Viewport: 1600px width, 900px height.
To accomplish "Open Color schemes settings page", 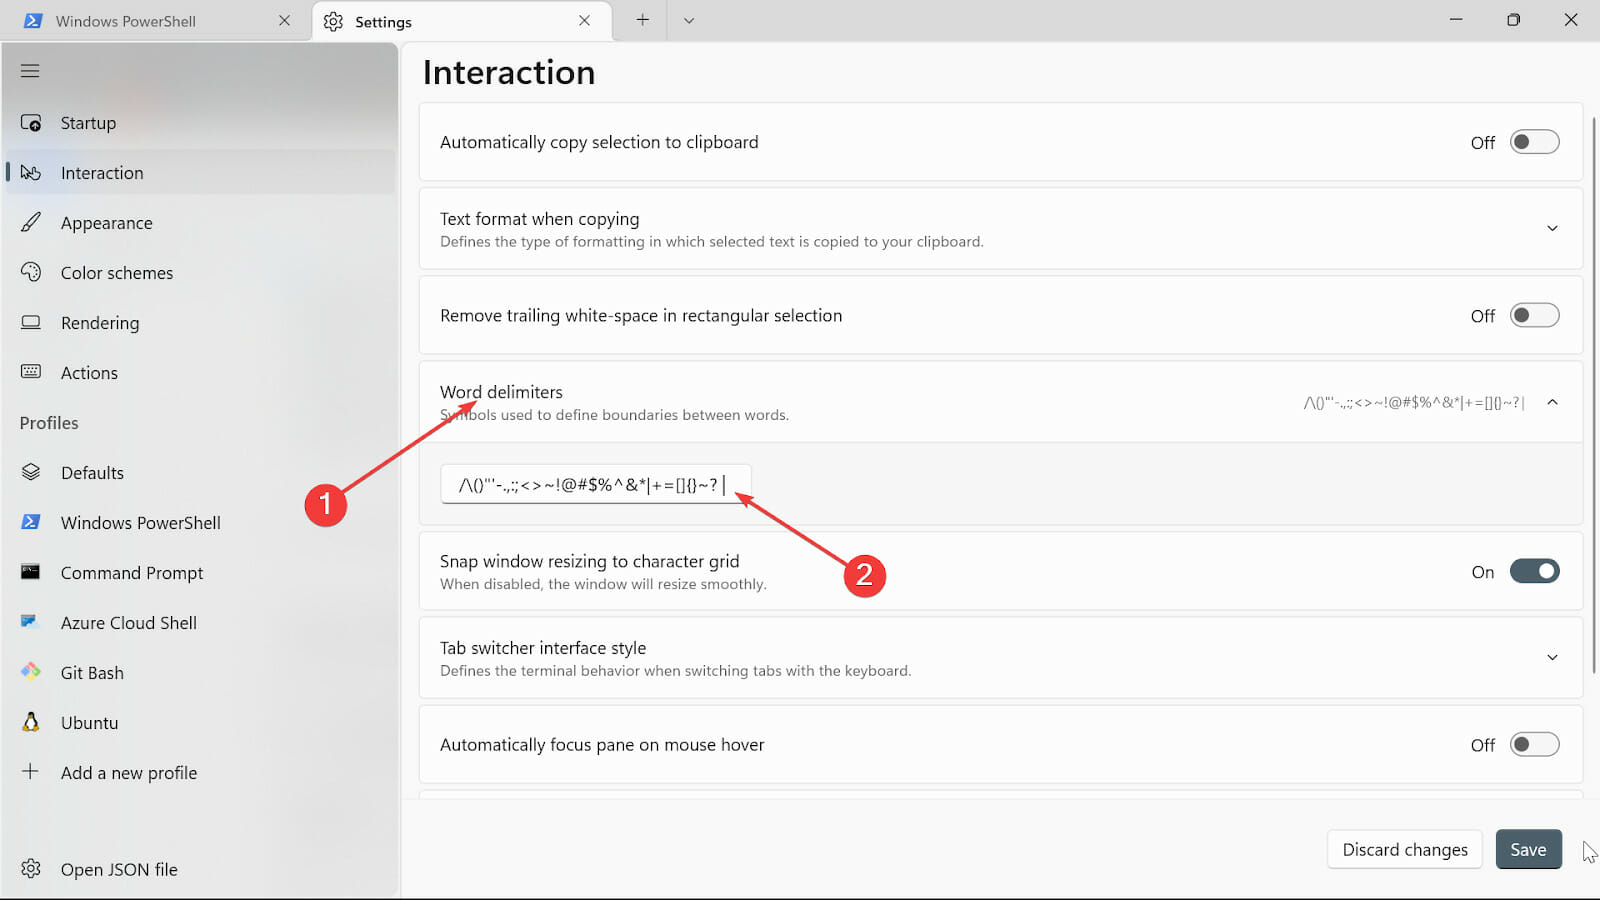I will pyautogui.click(x=200, y=273).
